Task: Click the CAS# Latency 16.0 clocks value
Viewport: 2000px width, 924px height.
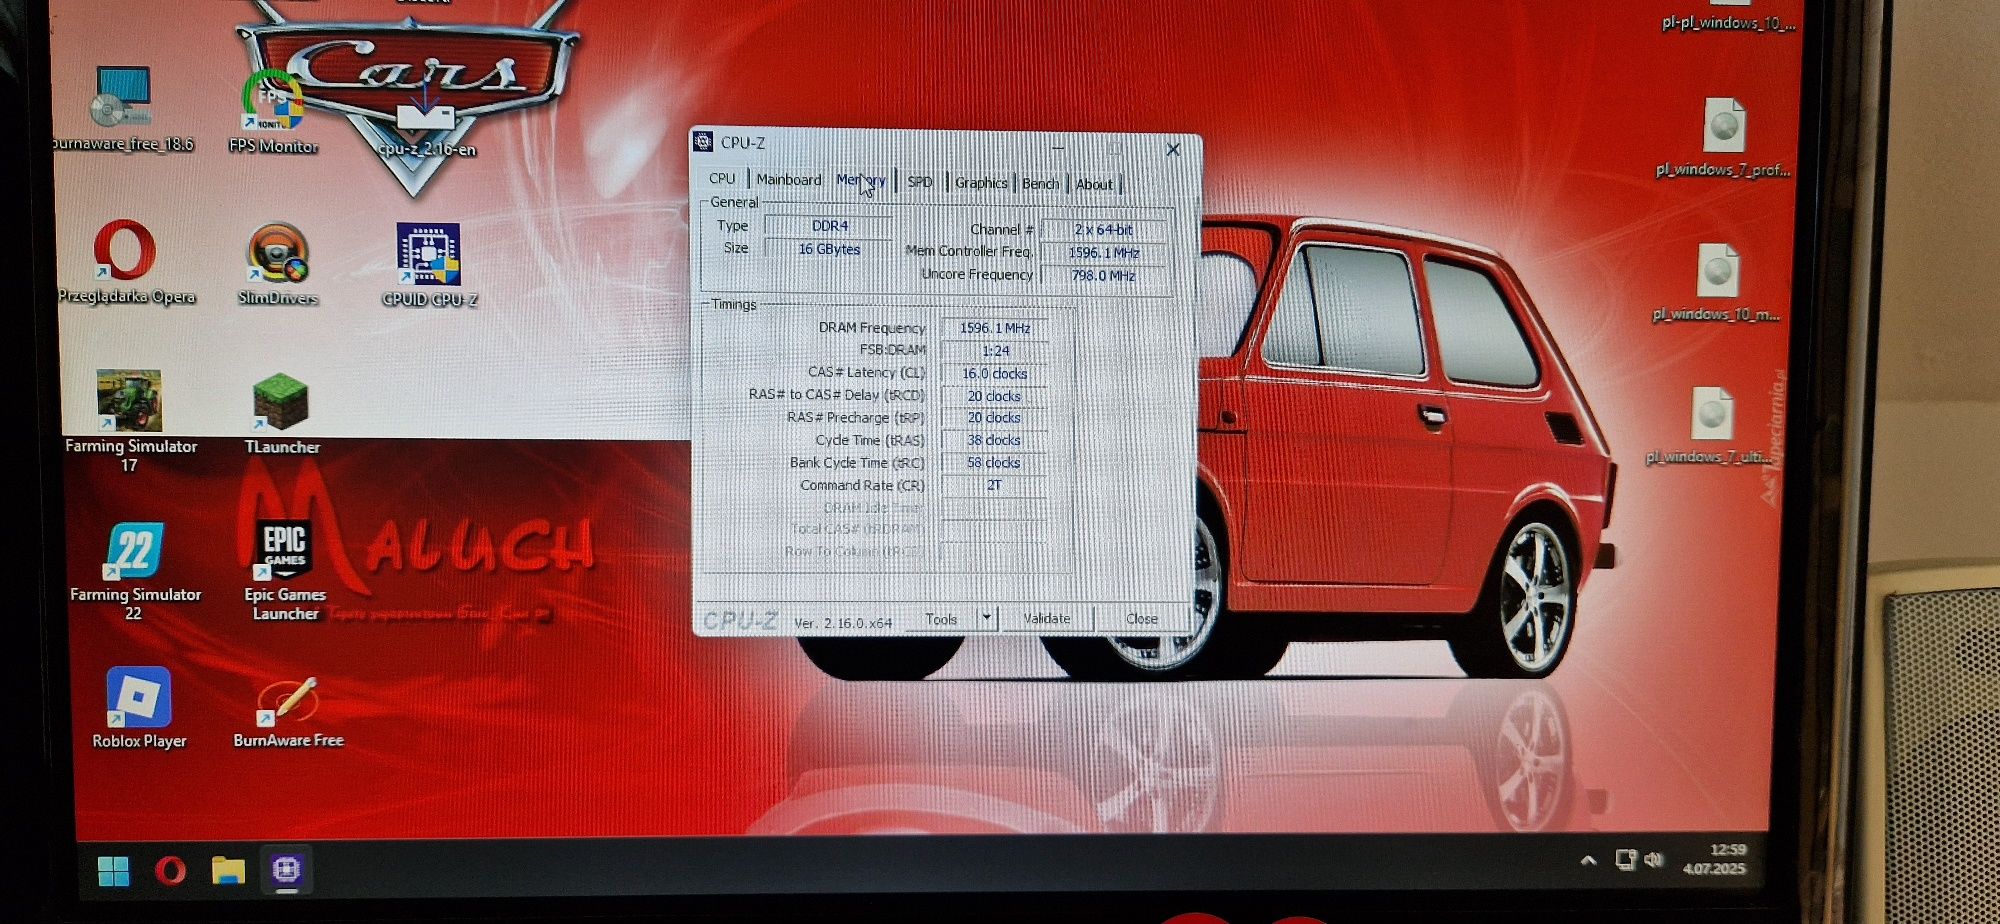Action: 994,374
